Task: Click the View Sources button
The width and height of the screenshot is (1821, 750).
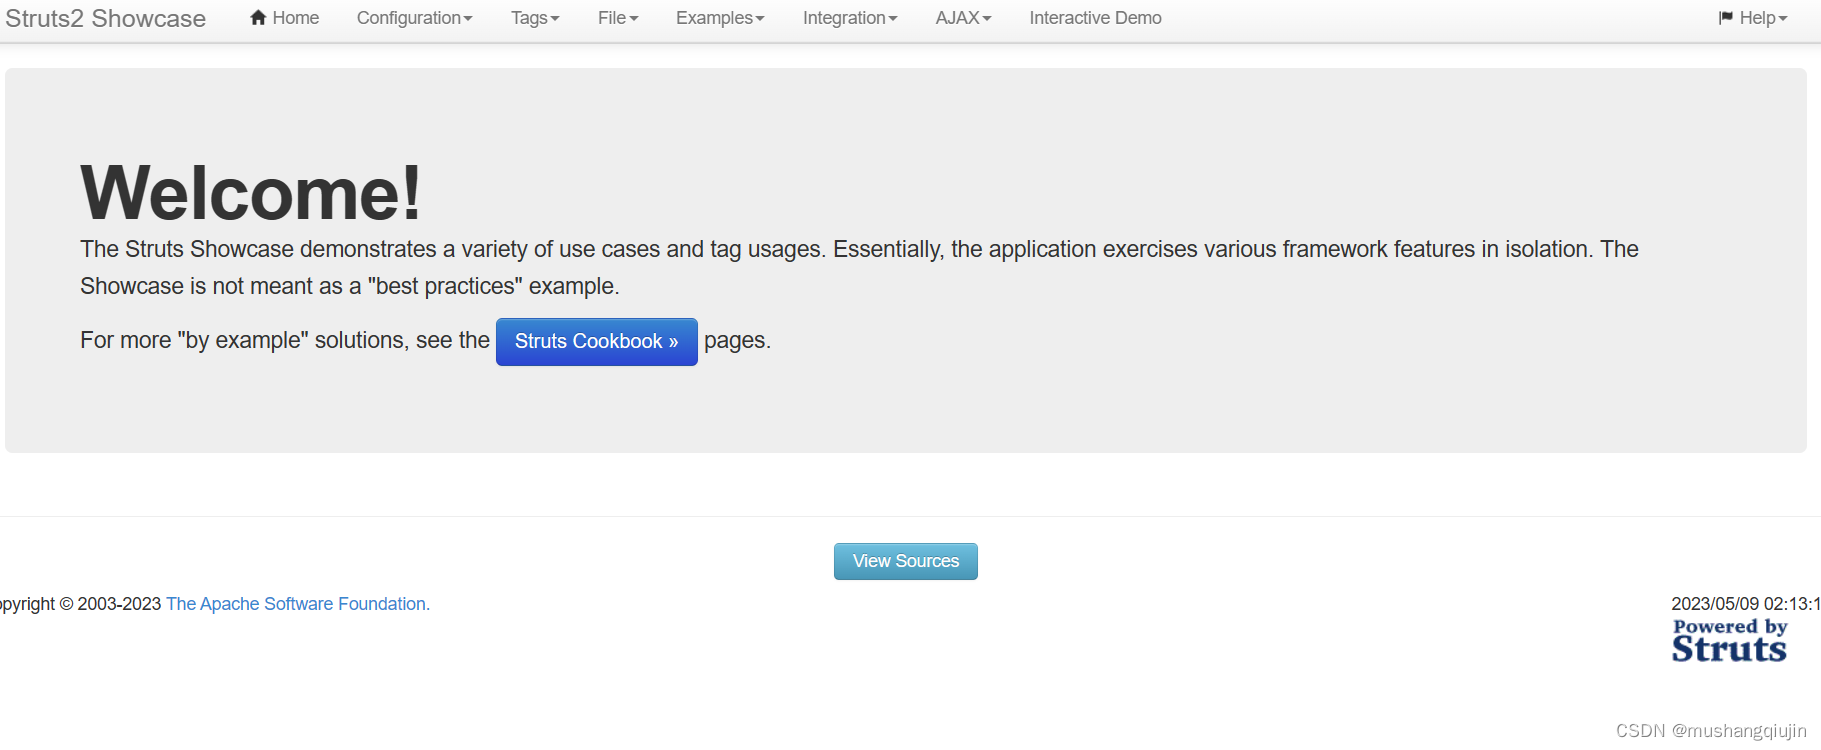Action: 906,561
